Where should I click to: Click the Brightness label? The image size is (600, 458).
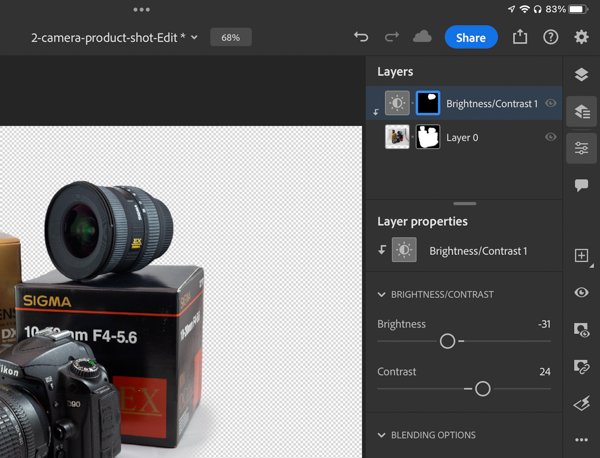point(401,324)
